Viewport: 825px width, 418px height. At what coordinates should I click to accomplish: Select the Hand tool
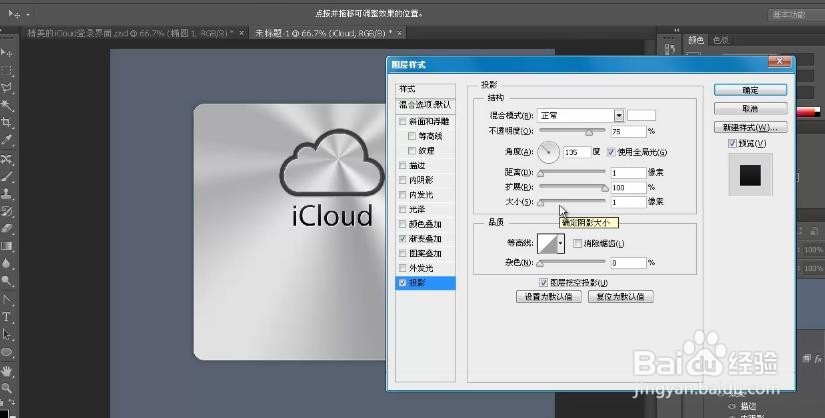(x=6, y=371)
